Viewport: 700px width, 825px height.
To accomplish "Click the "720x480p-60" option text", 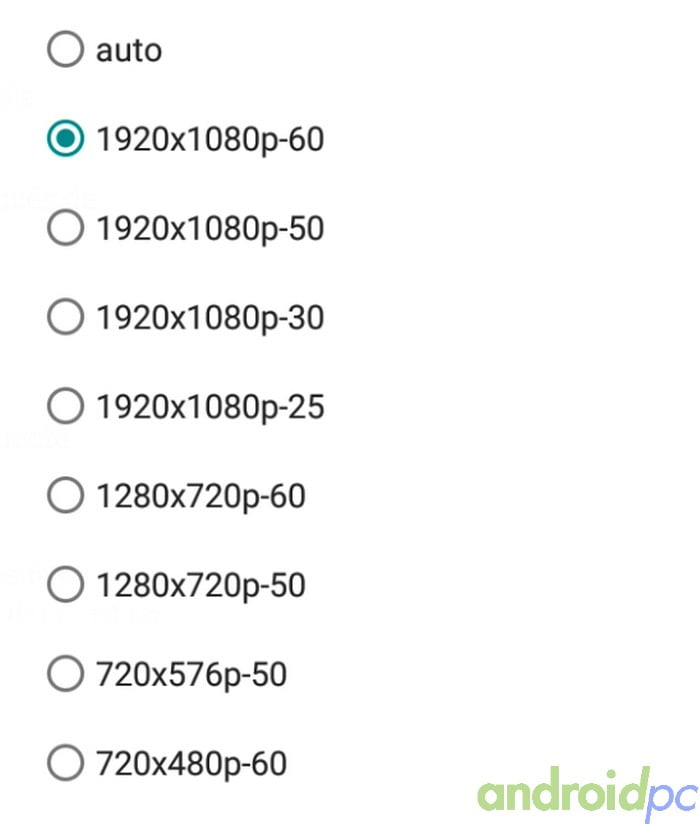I will (x=192, y=764).
